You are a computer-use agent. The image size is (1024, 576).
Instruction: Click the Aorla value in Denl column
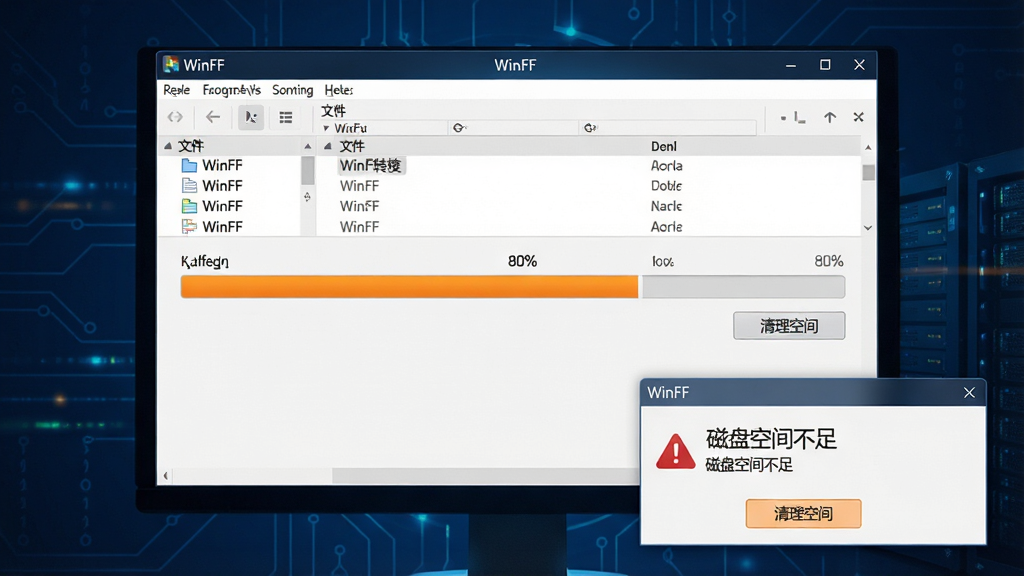(x=666, y=166)
